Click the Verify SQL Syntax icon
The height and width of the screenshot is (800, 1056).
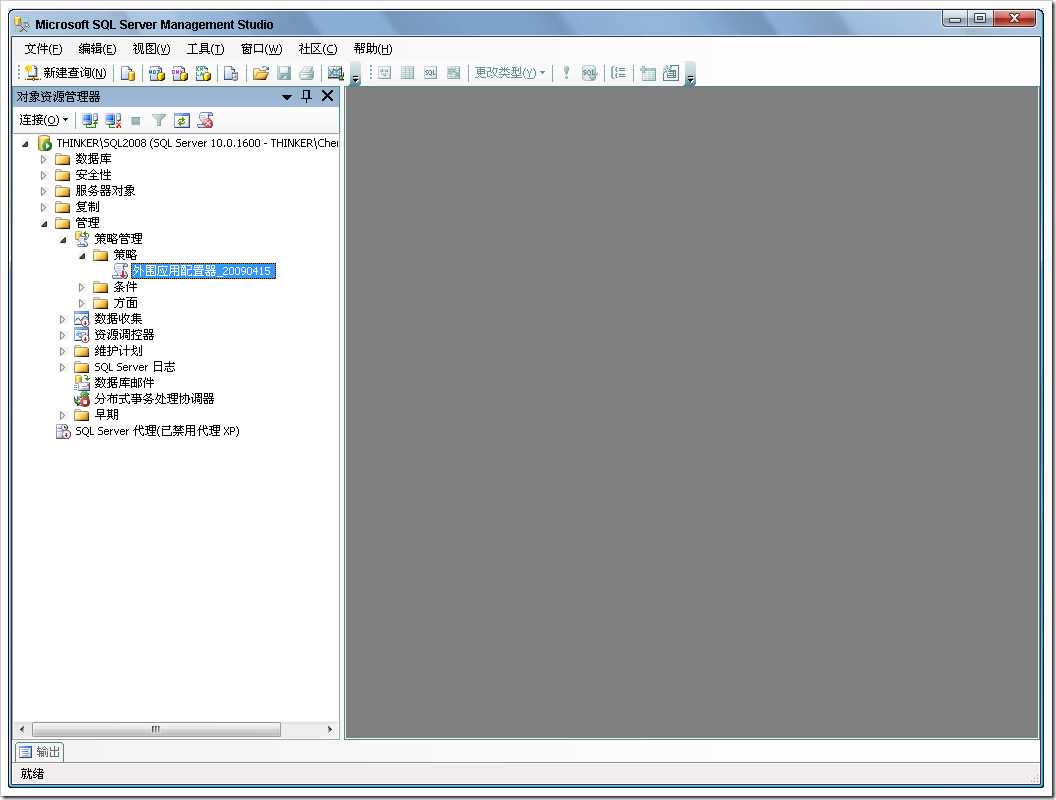pyautogui.click(x=589, y=73)
